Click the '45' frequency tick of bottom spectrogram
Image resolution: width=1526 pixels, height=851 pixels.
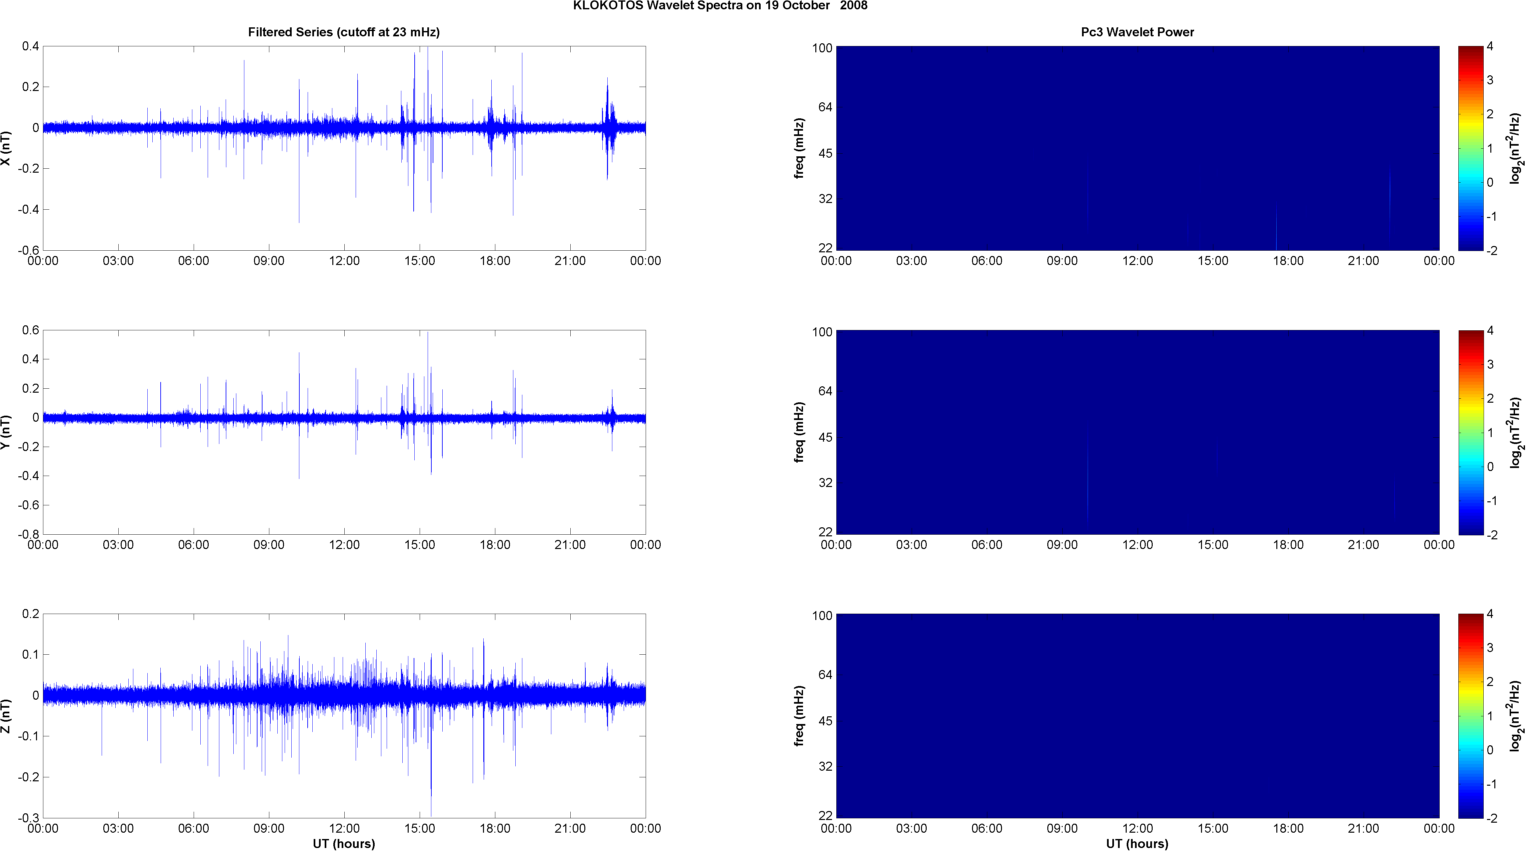[825, 721]
